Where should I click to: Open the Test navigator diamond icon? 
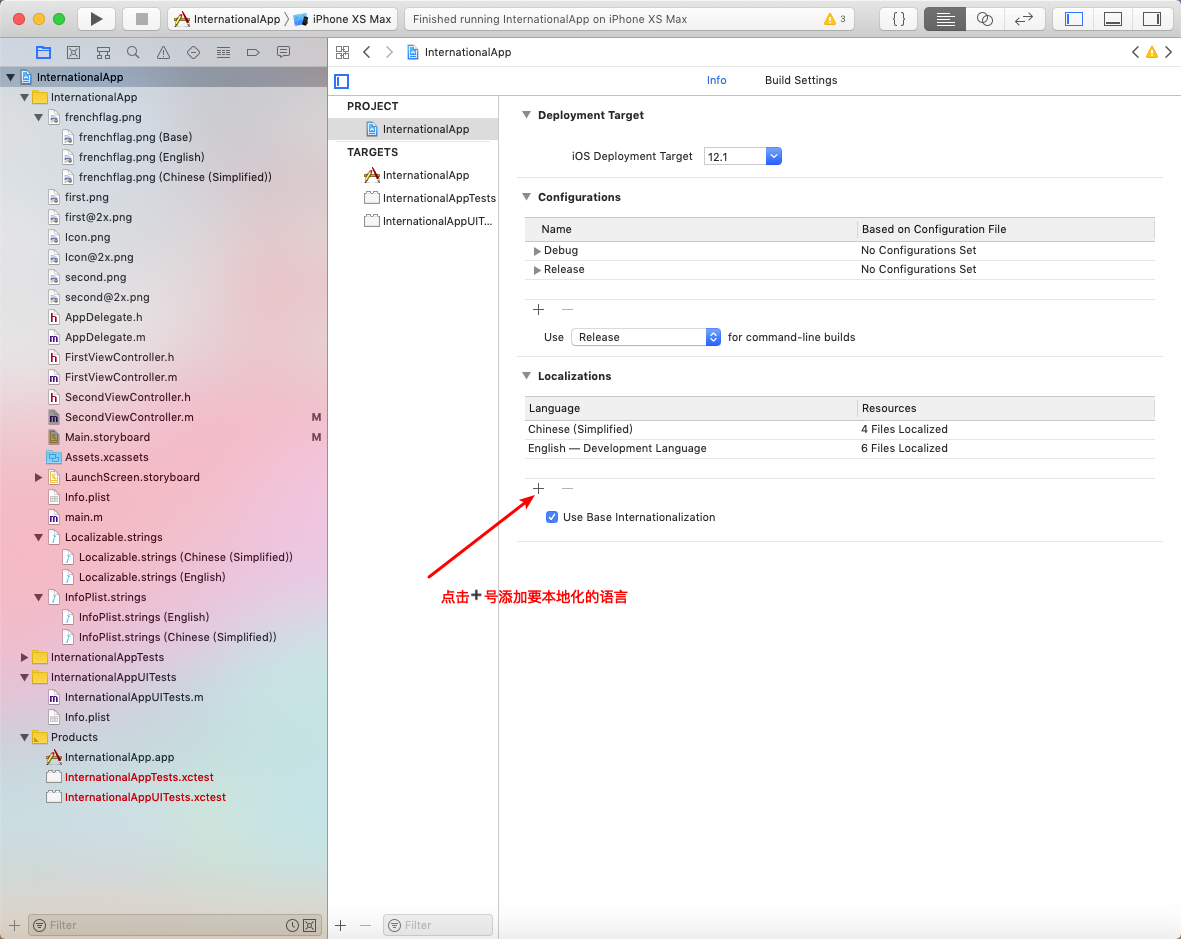[194, 52]
